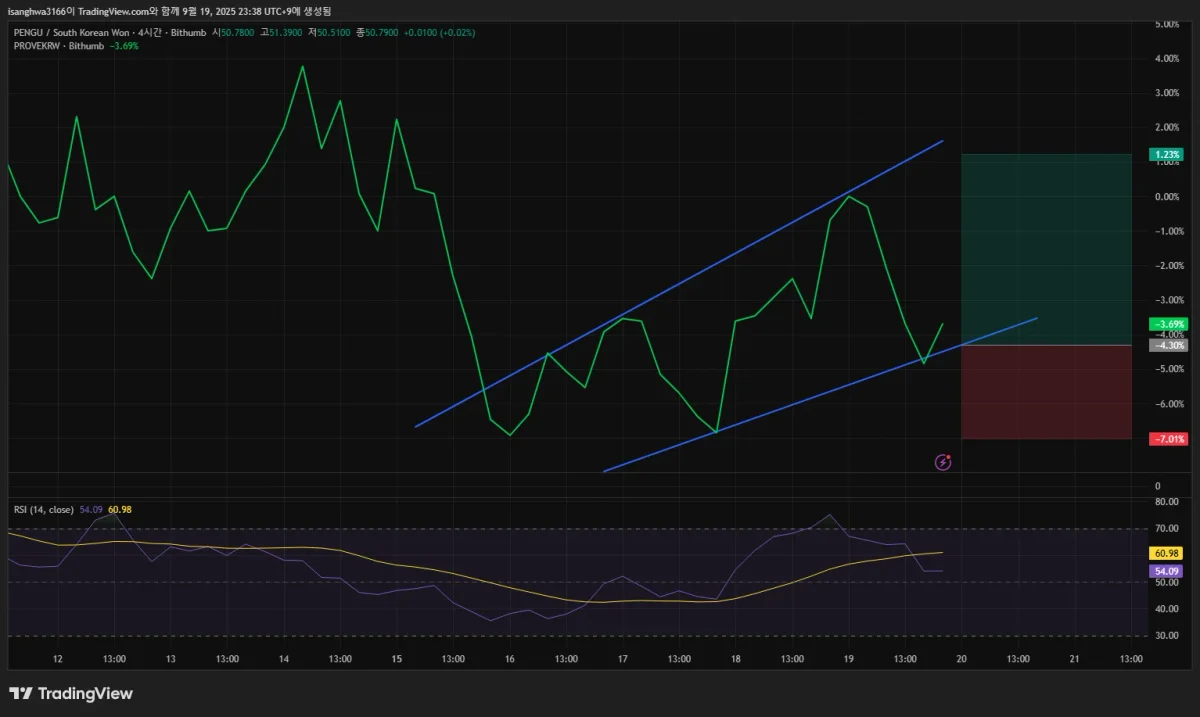Select the PROVEKRW comparison symbol legend
Viewport: 1200px width, 717px height.
52,46
